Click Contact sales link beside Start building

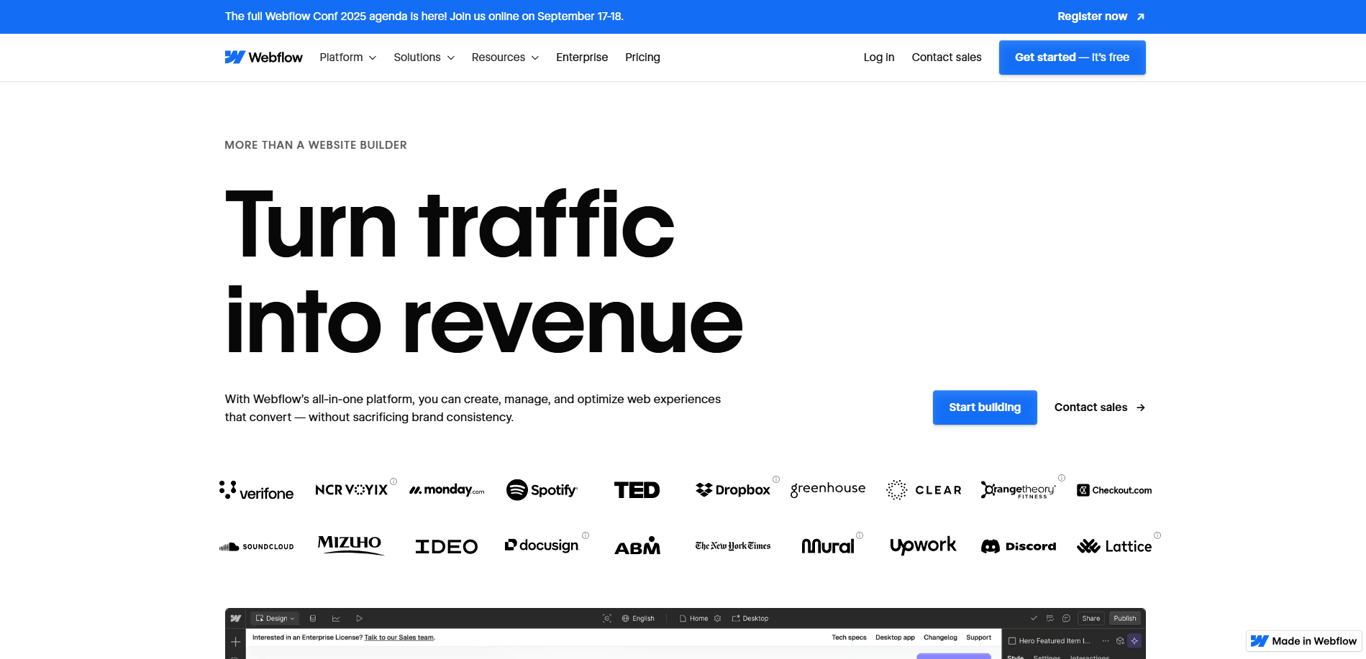[x=1090, y=407]
